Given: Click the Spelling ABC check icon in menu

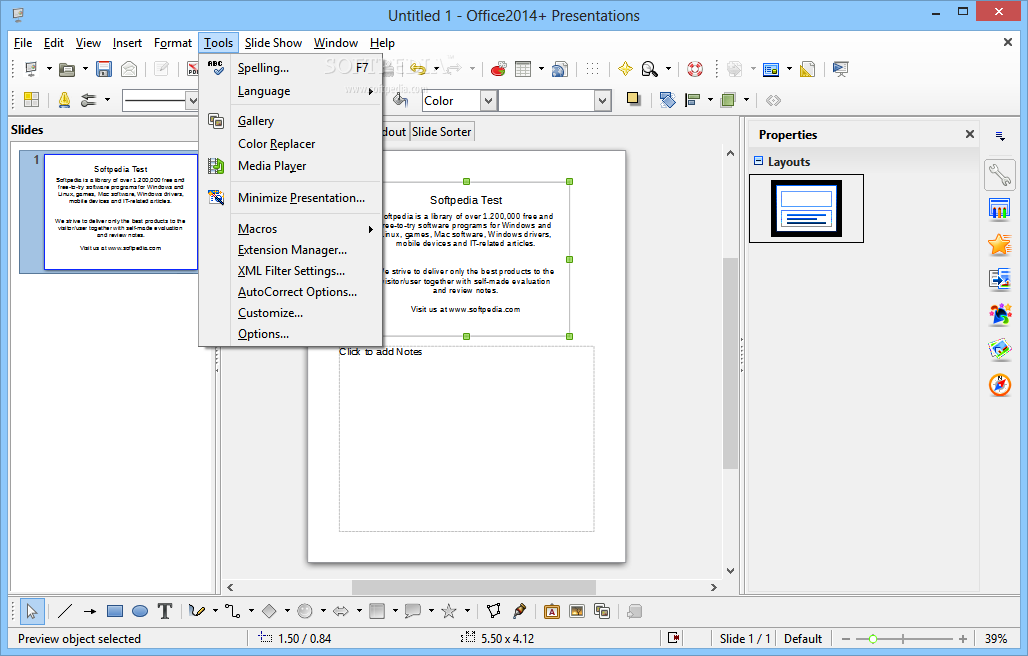Looking at the screenshot, I should pyautogui.click(x=216, y=68).
